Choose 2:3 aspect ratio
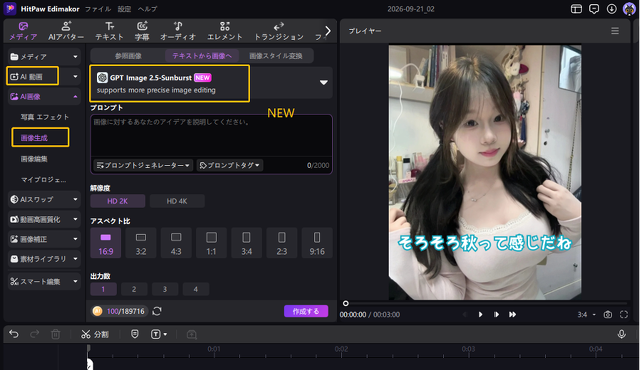The height and width of the screenshot is (370, 640). pos(282,243)
